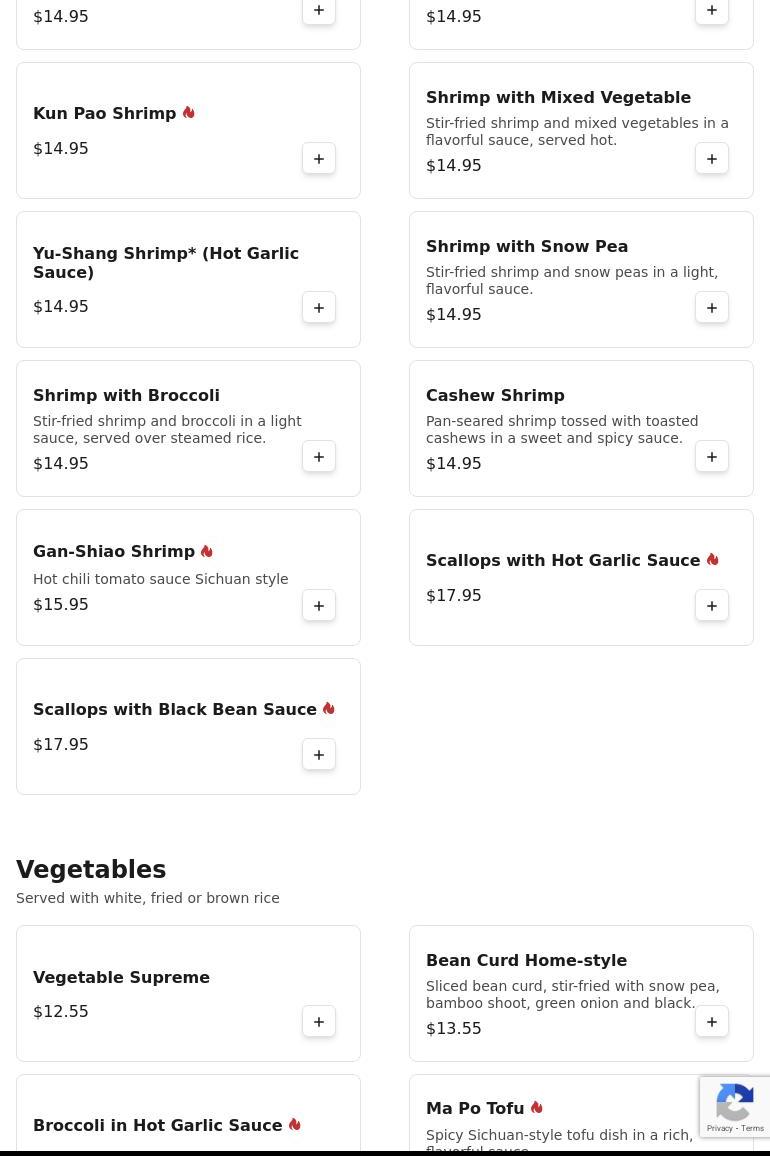
Task: Click the spicy flame icon beside Kun Pao Shrimp
Action: click(189, 112)
